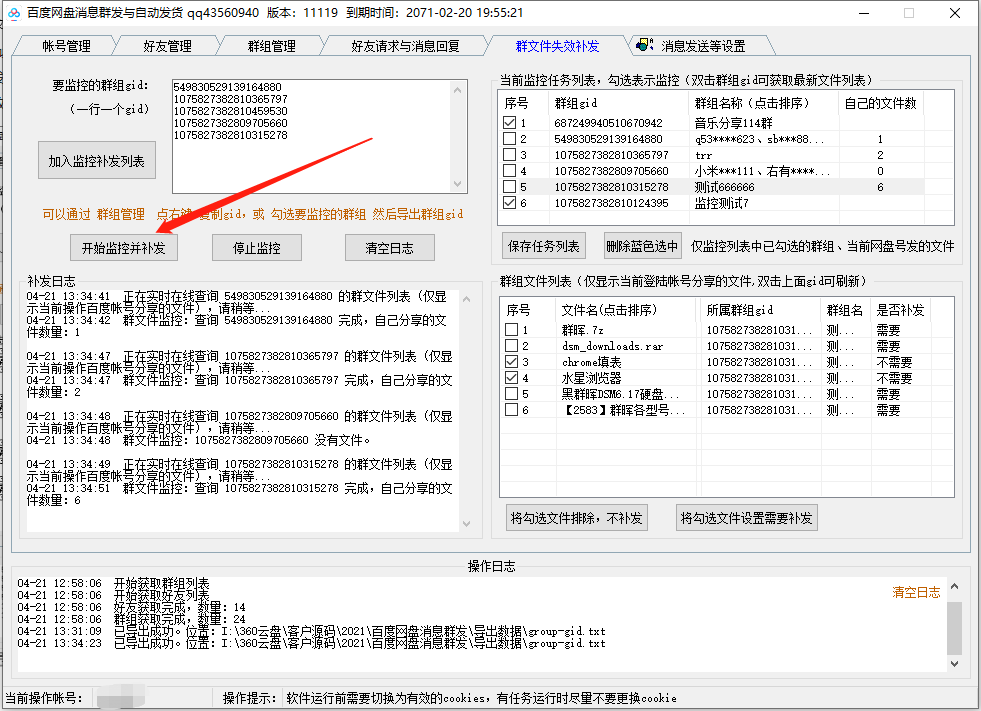981x711 pixels.
Task: Open the 好友请求与消息回复 tab
Action: (x=403, y=45)
